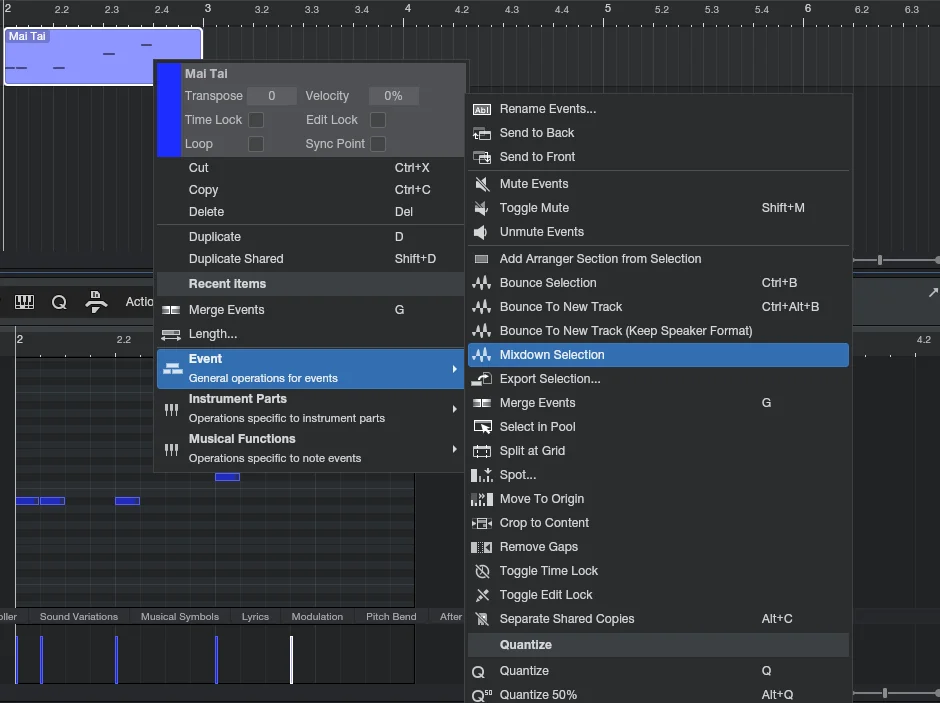940x703 pixels.
Task: Click the Split at Grid icon
Action: [x=481, y=451]
